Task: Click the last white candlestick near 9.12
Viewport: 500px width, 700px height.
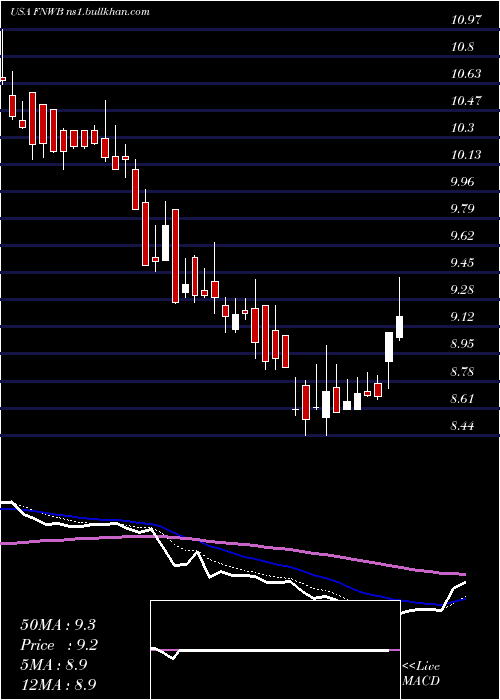Action: point(400,327)
